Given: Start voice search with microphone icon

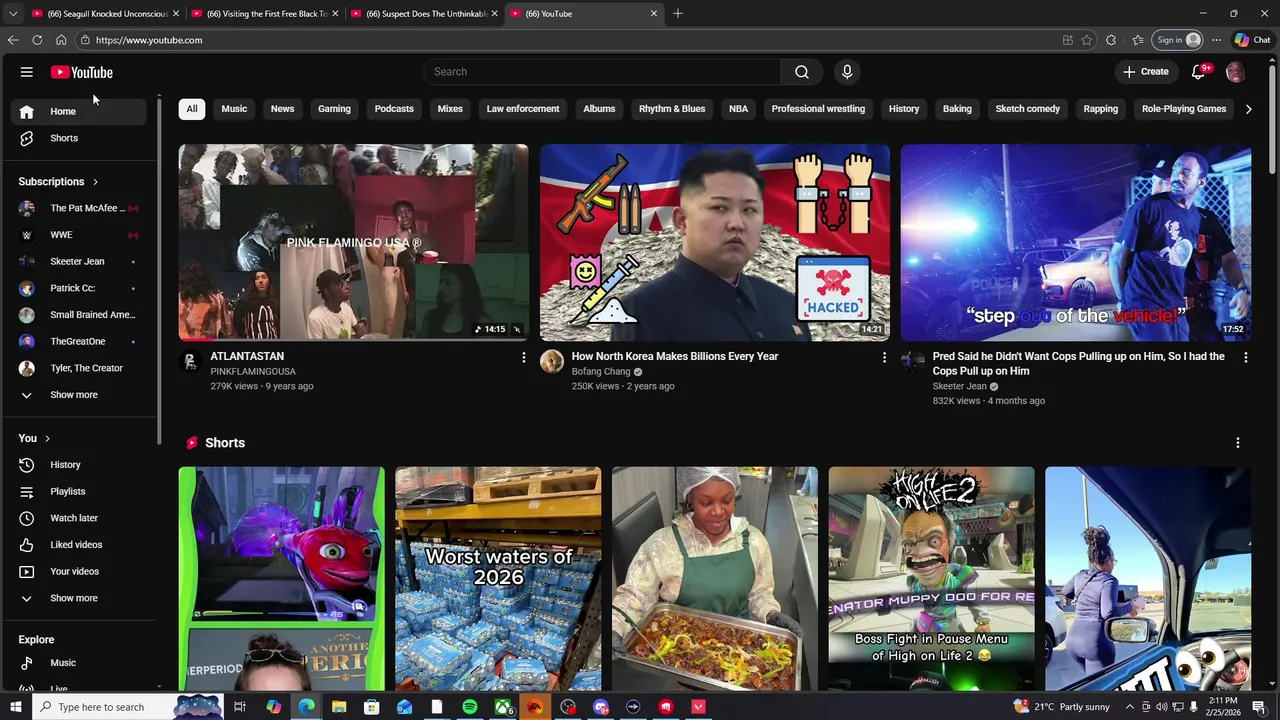Looking at the screenshot, I should [x=847, y=72].
